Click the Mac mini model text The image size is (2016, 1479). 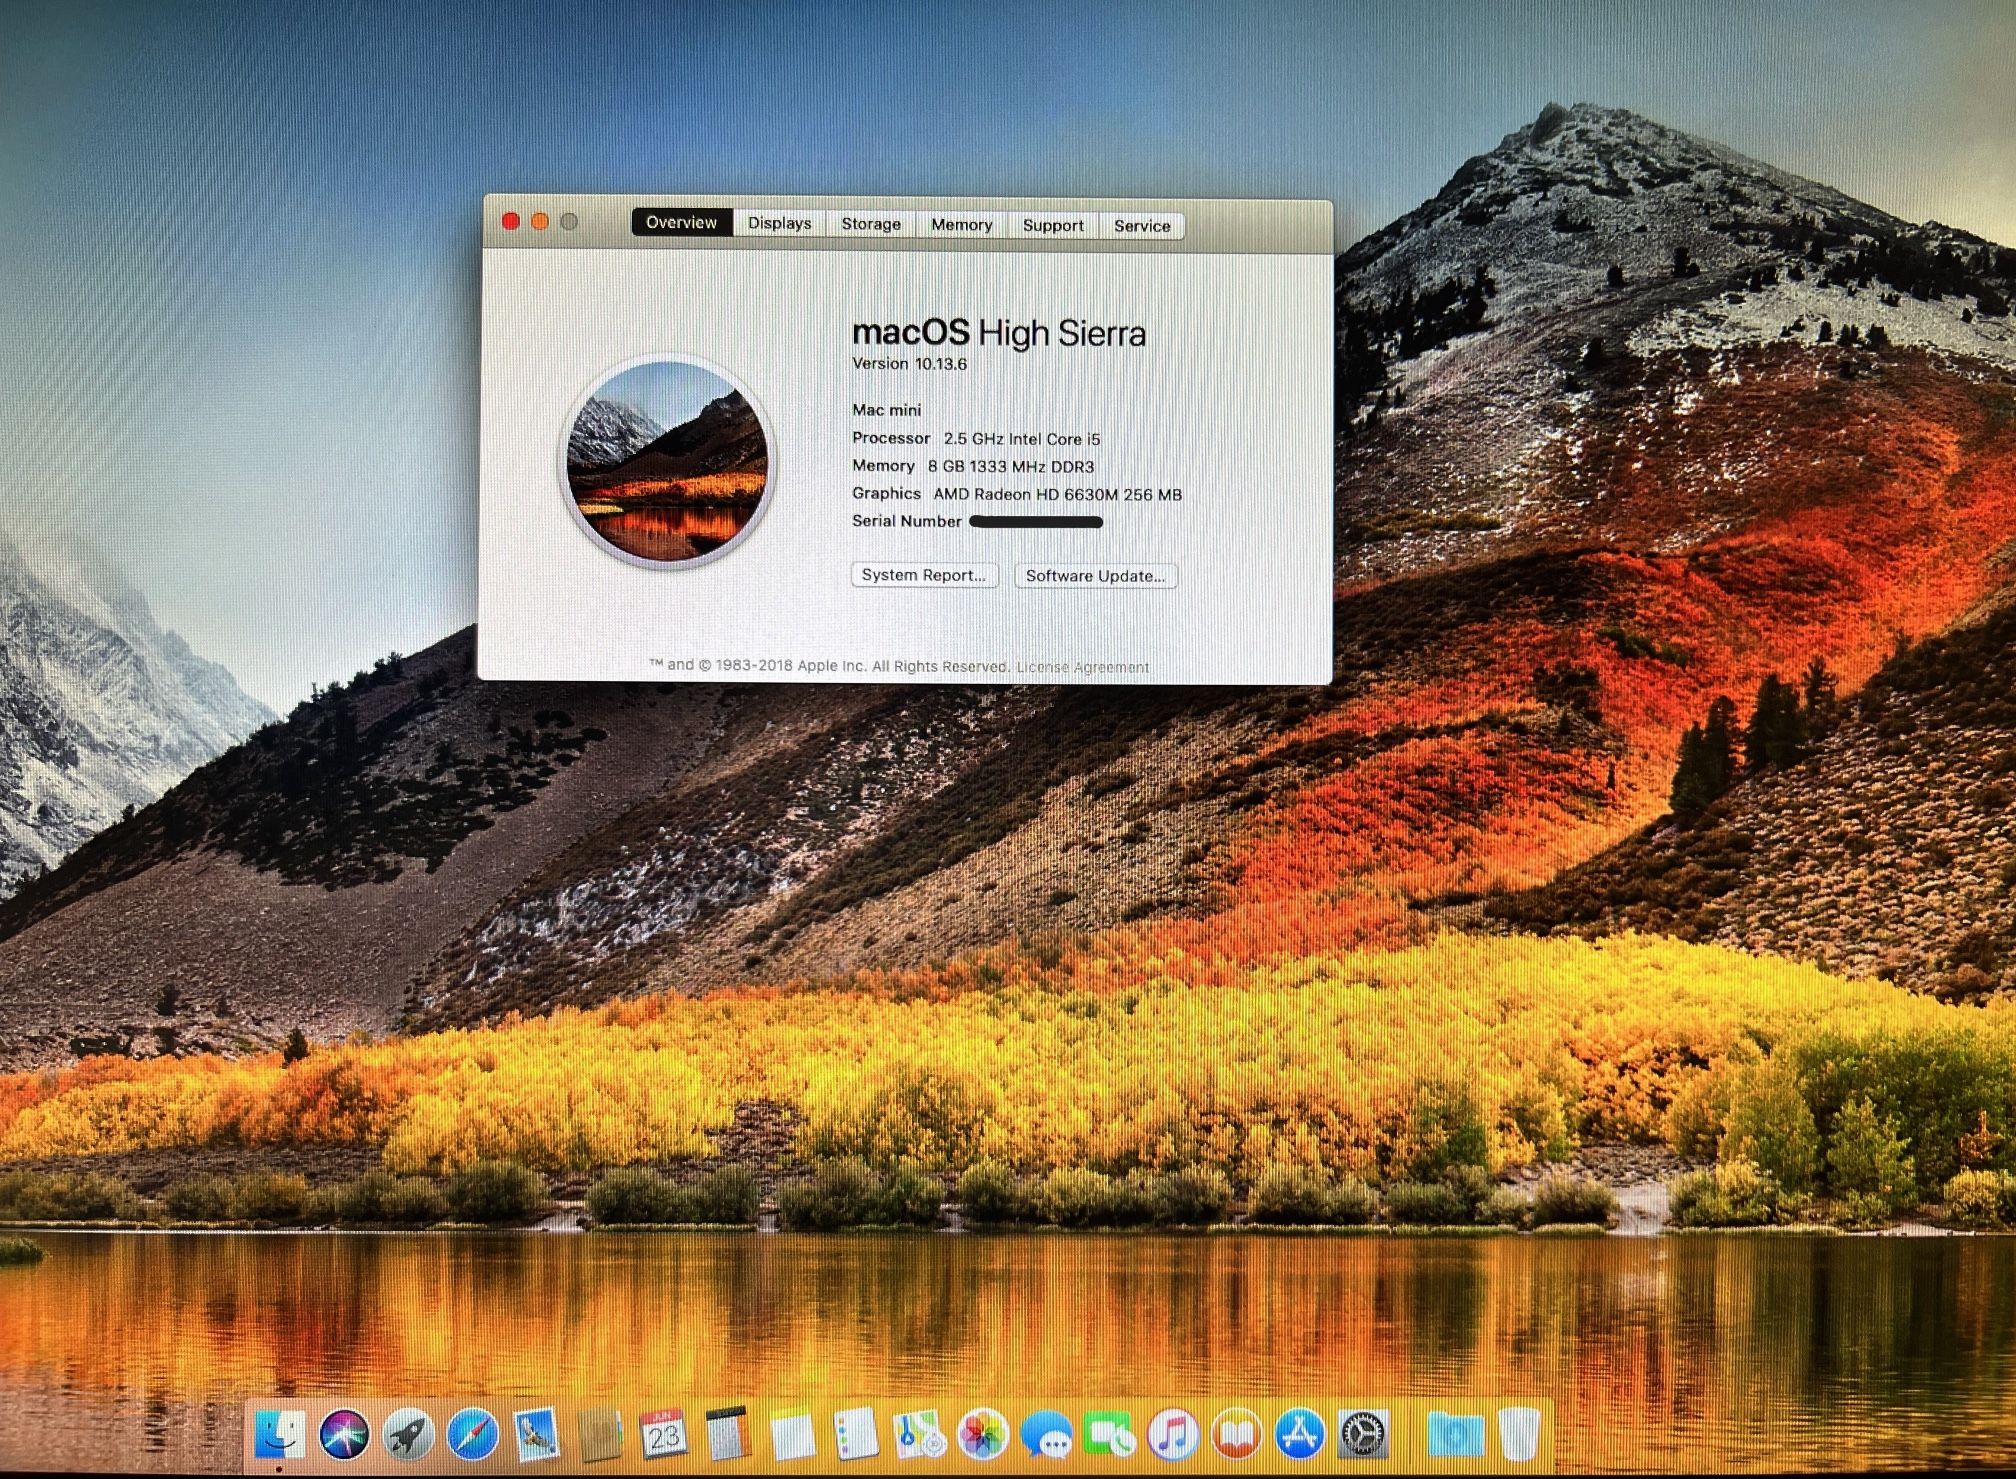(x=887, y=410)
